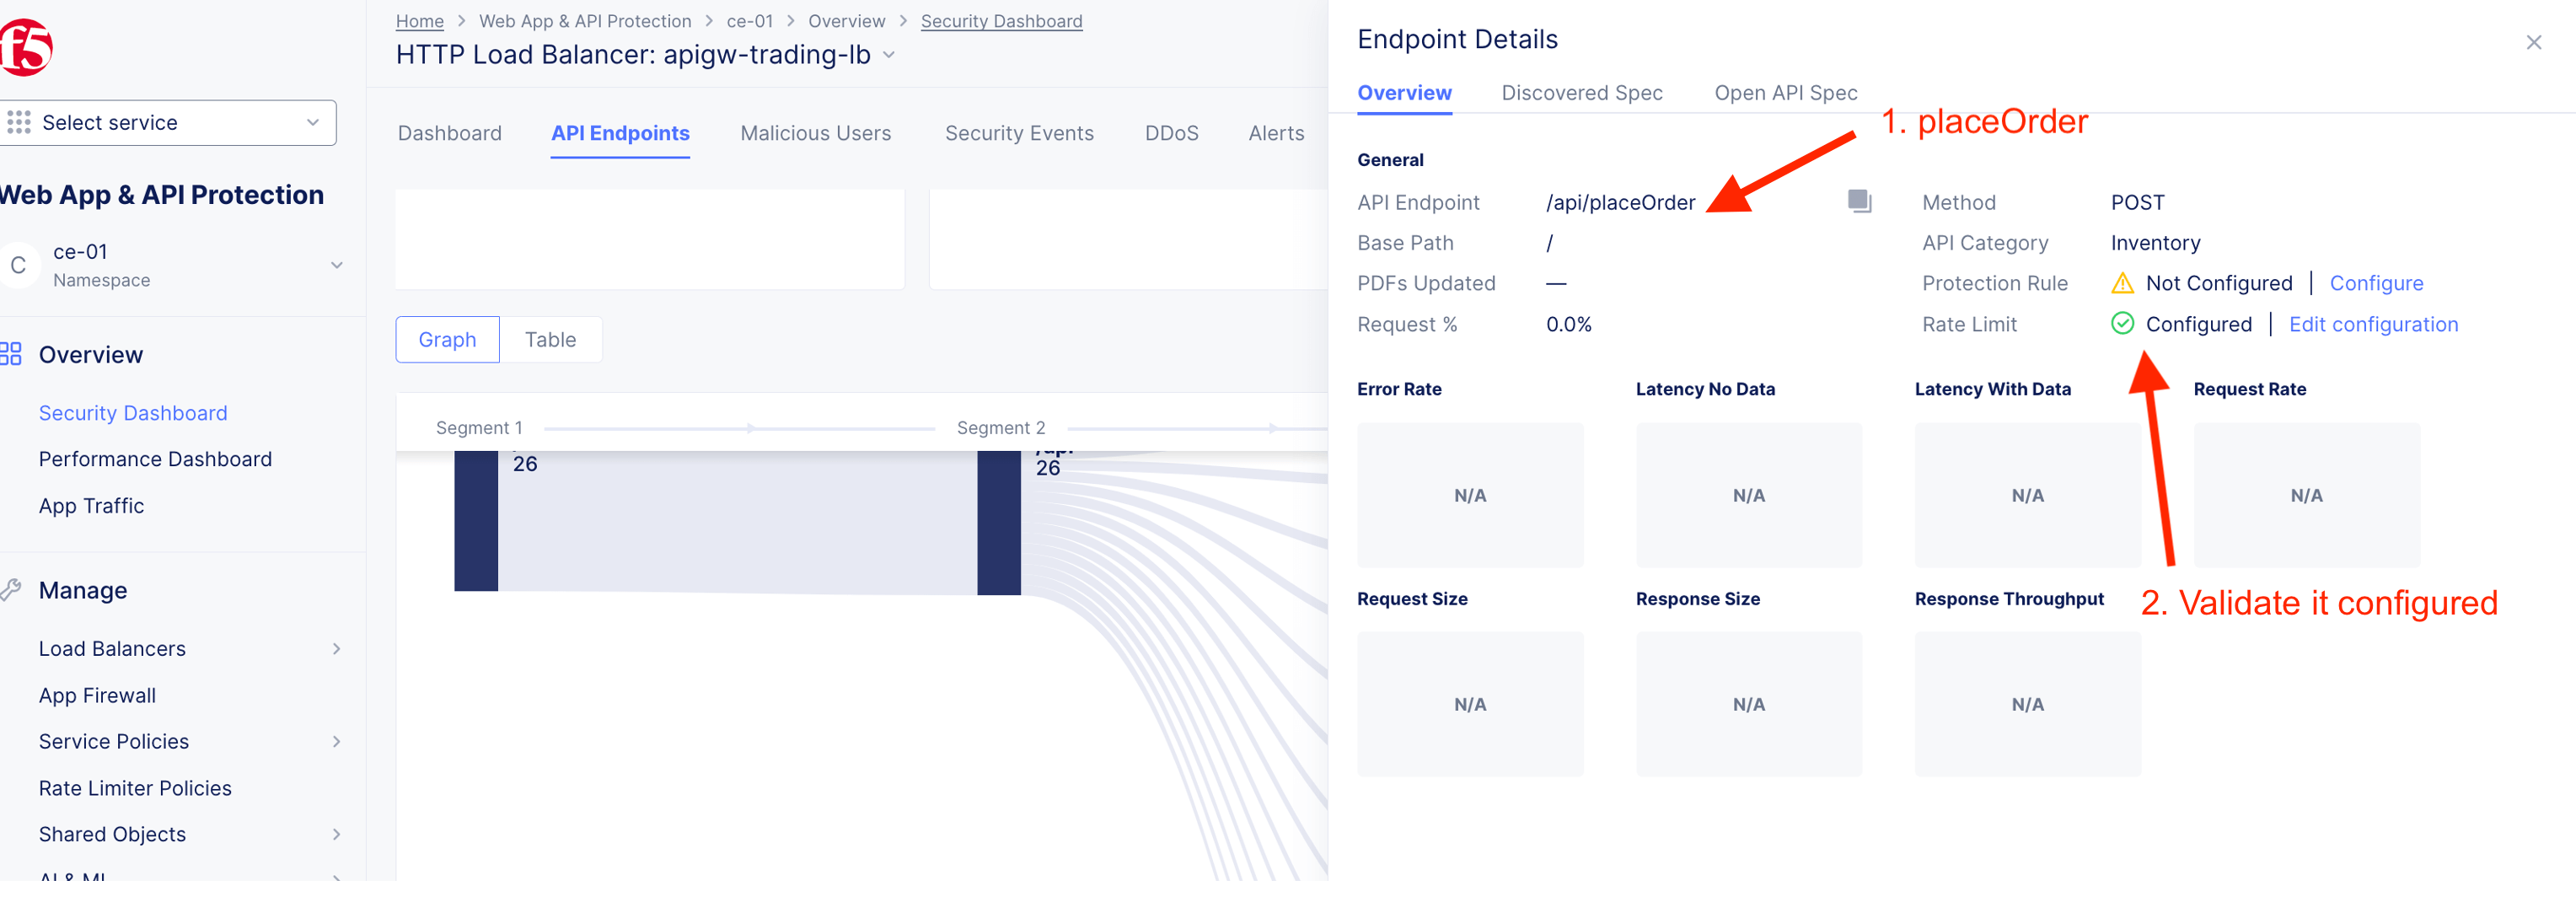This screenshot has height=902, width=2576.
Task: Click the Protection Rule warning triangle icon
Action: click(2121, 283)
